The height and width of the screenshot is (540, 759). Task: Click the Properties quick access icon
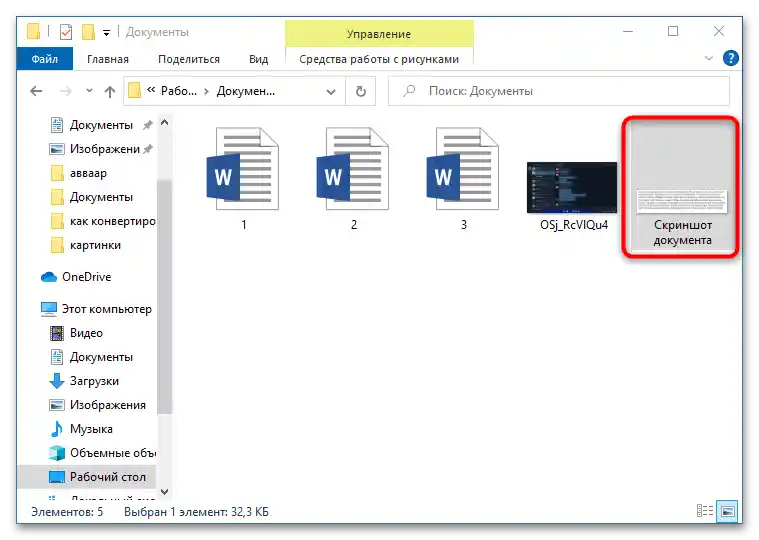point(66,32)
